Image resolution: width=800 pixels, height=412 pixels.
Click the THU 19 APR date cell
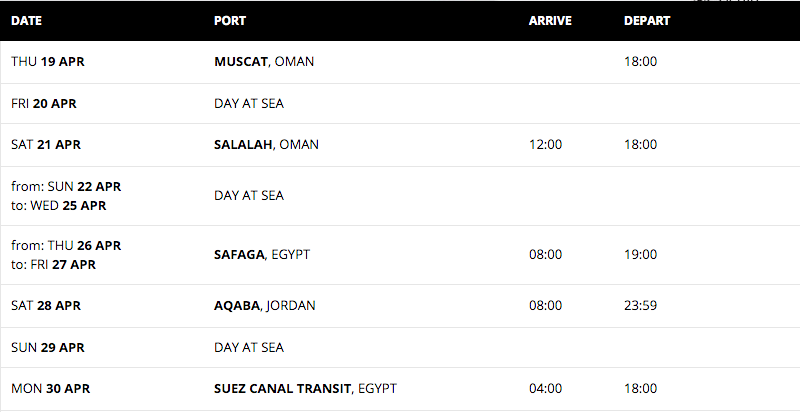click(x=48, y=62)
